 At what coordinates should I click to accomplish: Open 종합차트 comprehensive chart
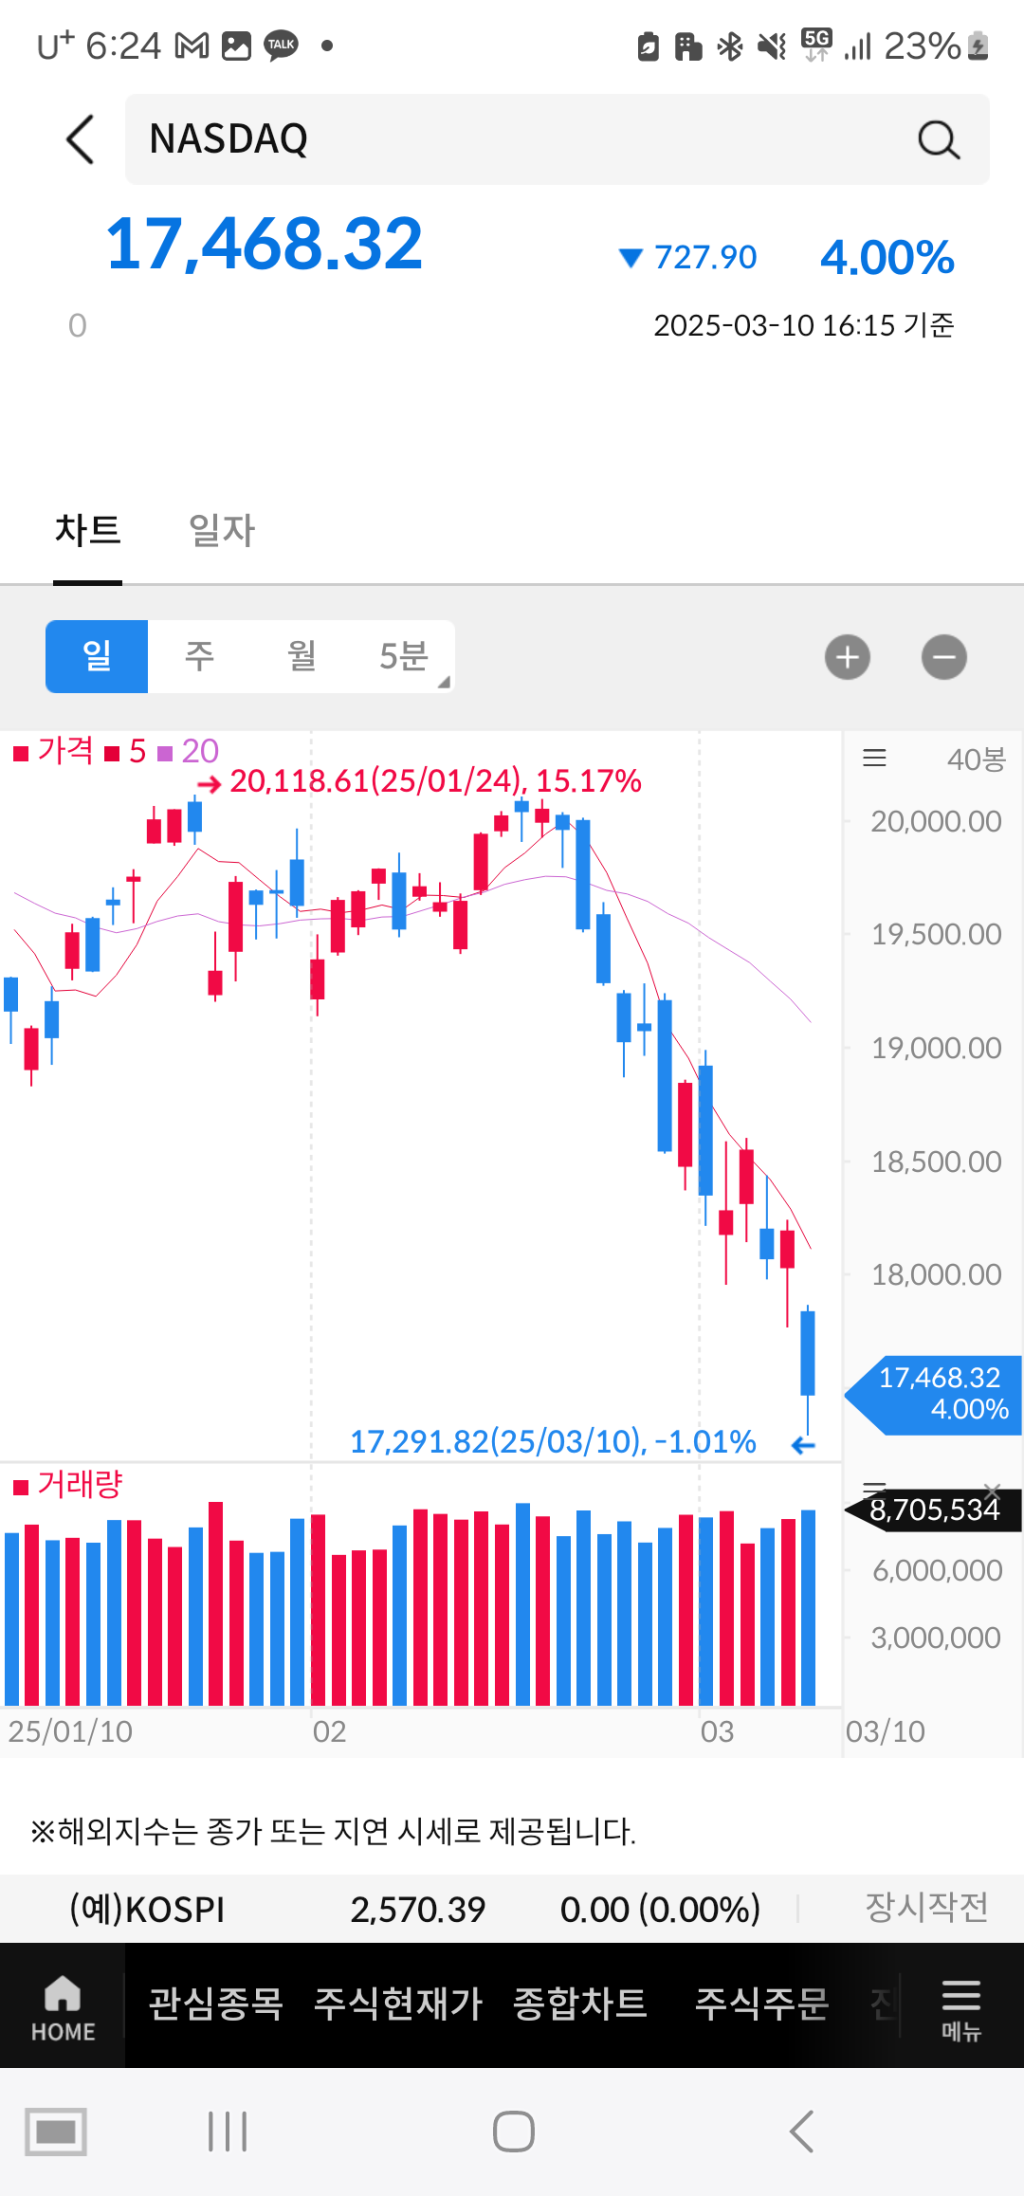pyautogui.click(x=579, y=2004)
